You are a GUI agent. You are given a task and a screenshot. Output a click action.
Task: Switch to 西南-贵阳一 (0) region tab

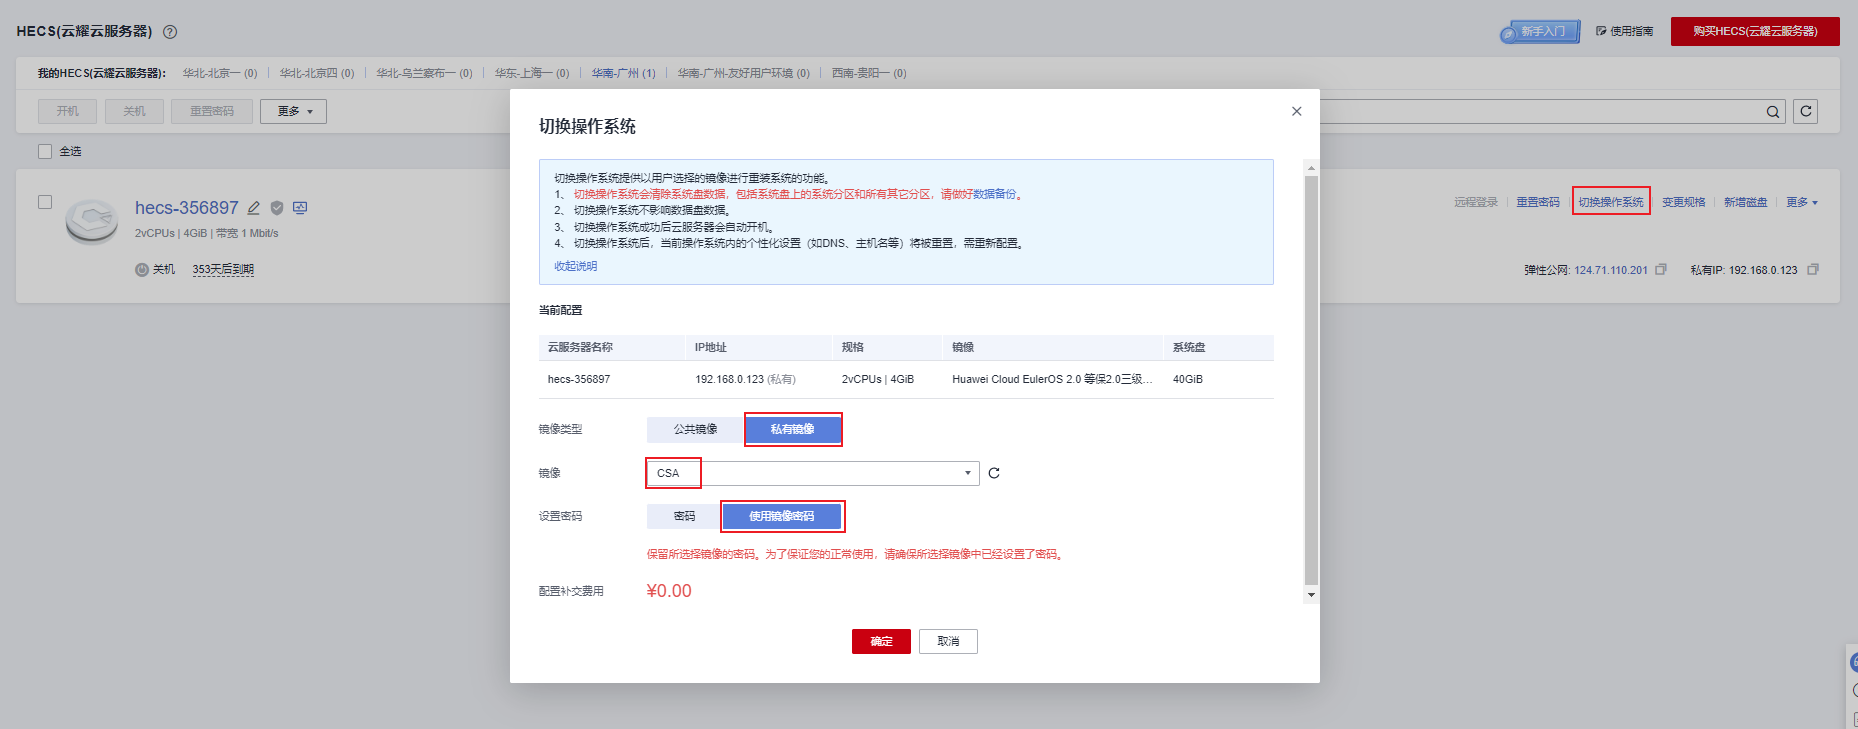click(x=869, y=73)
